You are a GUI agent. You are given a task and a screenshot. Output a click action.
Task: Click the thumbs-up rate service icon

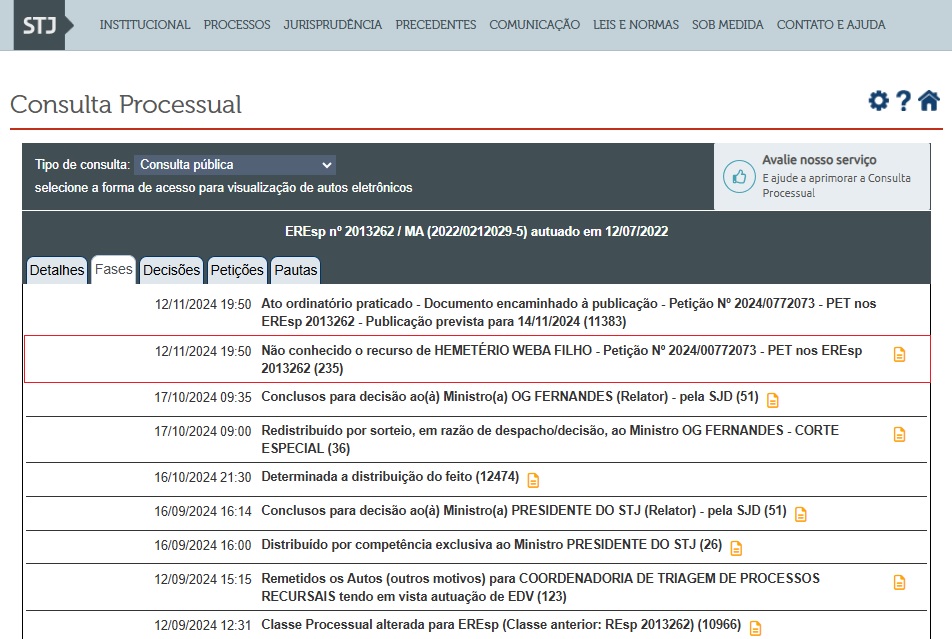click(739, 177)
